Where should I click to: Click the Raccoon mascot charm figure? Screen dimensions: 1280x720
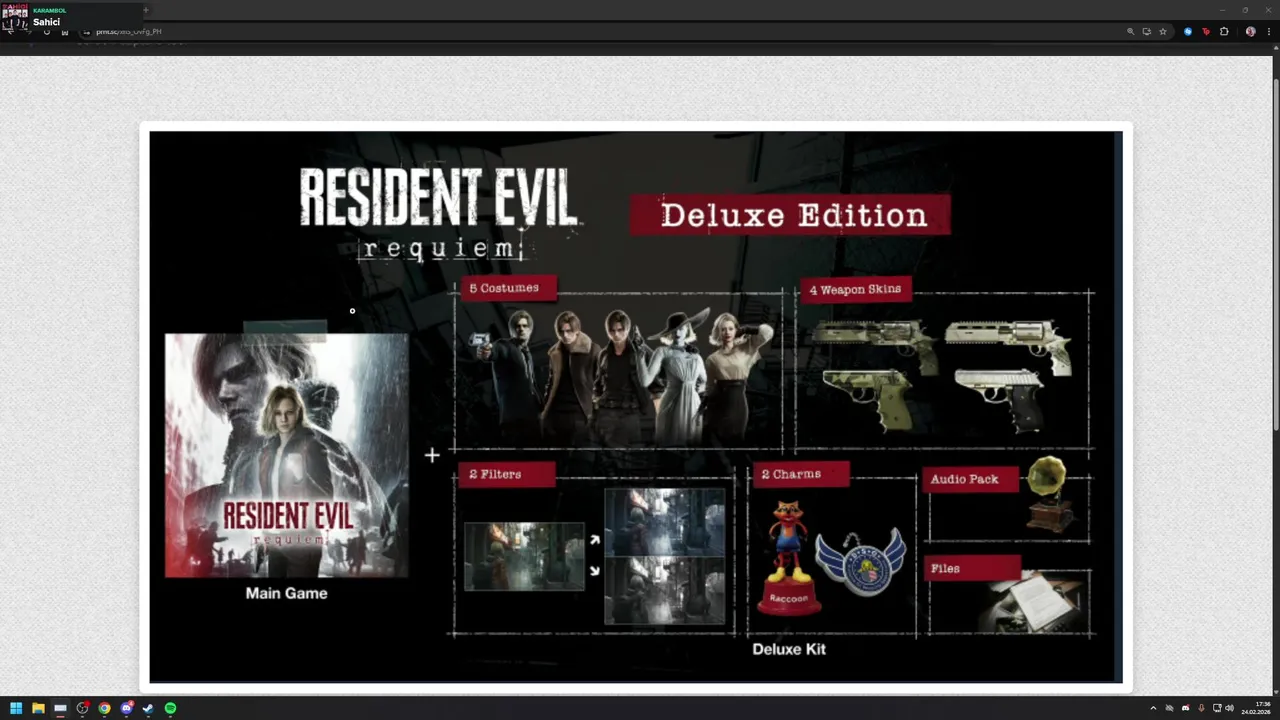789,557
